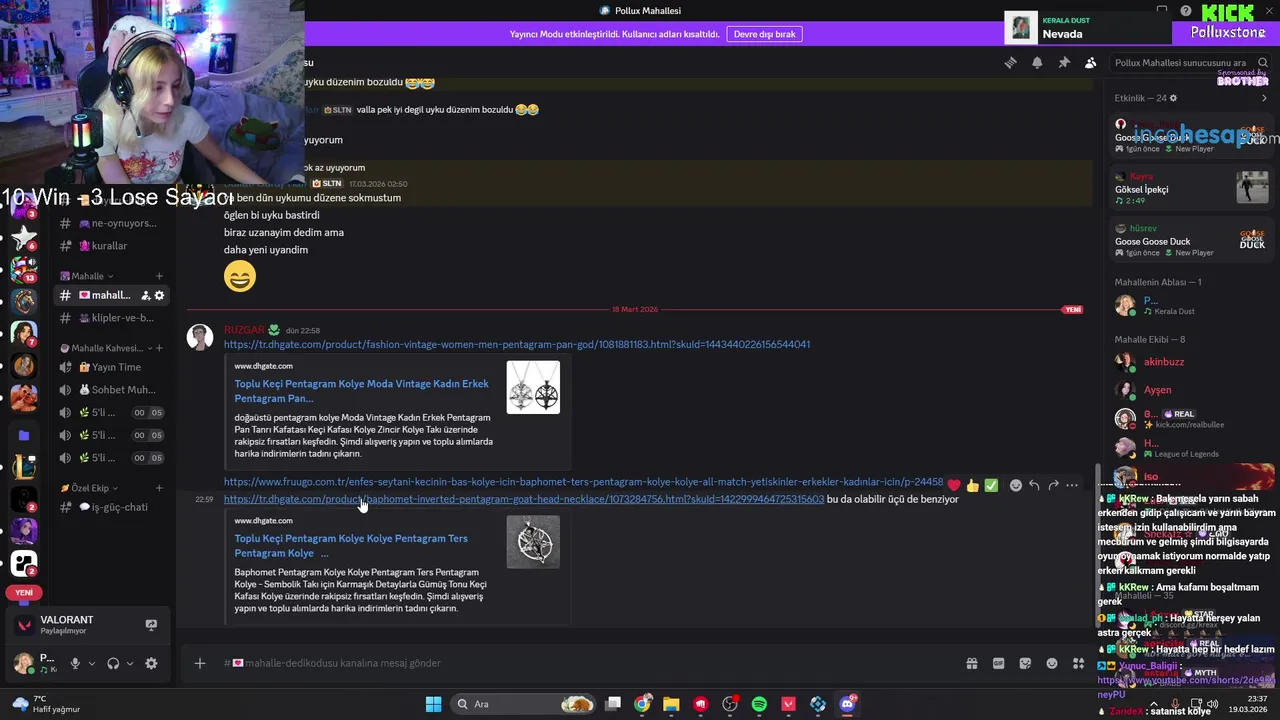The height and width of the screenshot is (720, 1280).
Task: Open emoji picker in message bar
Action: (x=1052, y=663)
